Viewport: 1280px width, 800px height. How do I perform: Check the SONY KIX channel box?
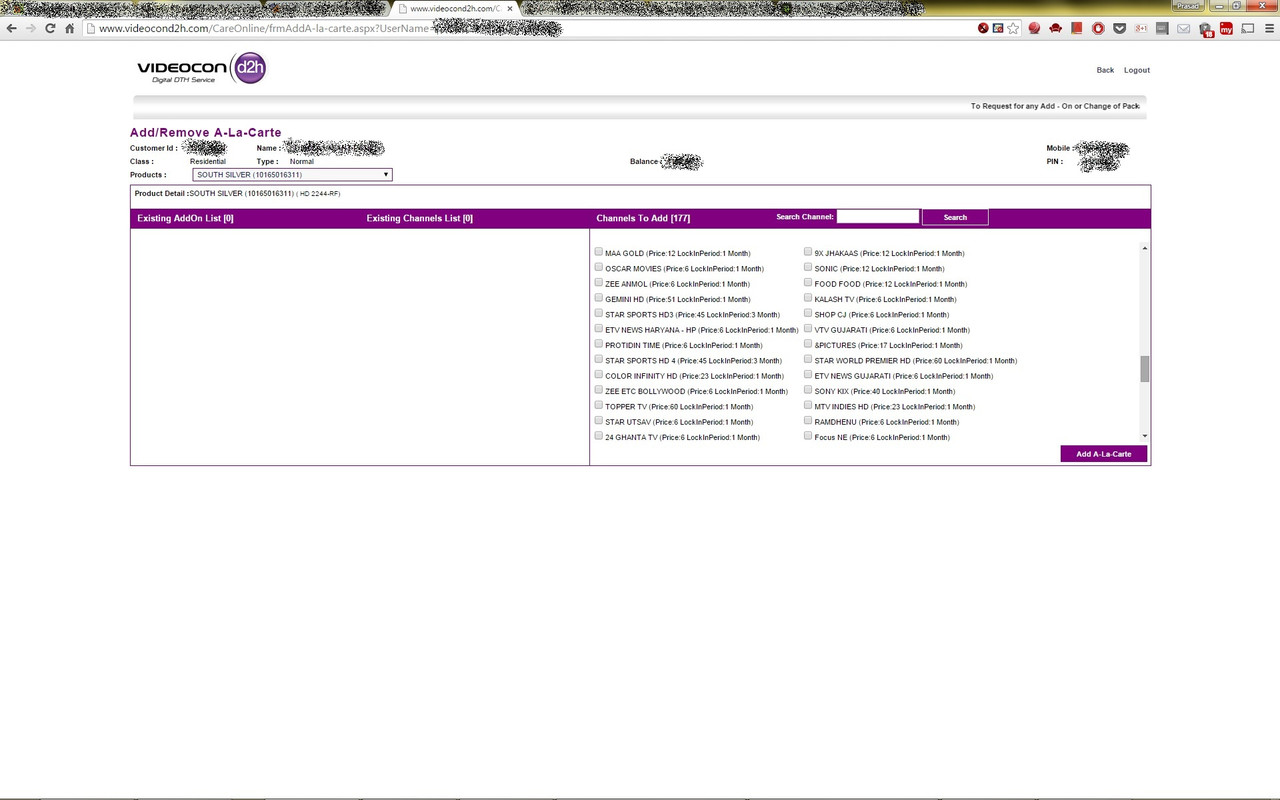[x=808, y=390]
